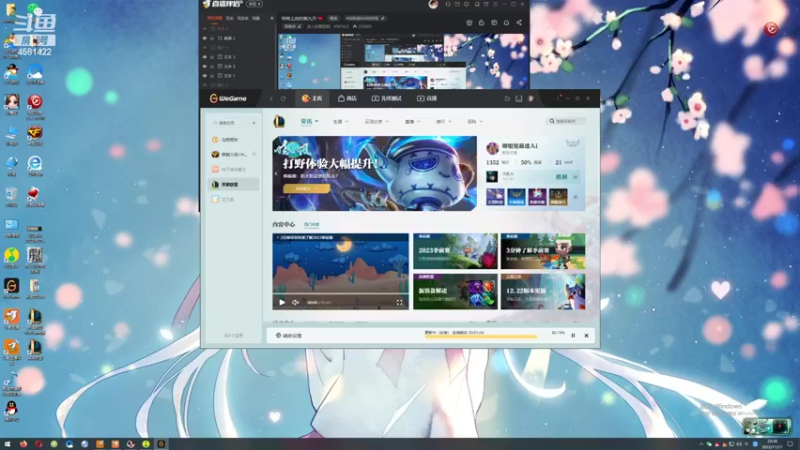Mute the content center video
The width and height of the screenshot is (800, 450).
point(295,303)
